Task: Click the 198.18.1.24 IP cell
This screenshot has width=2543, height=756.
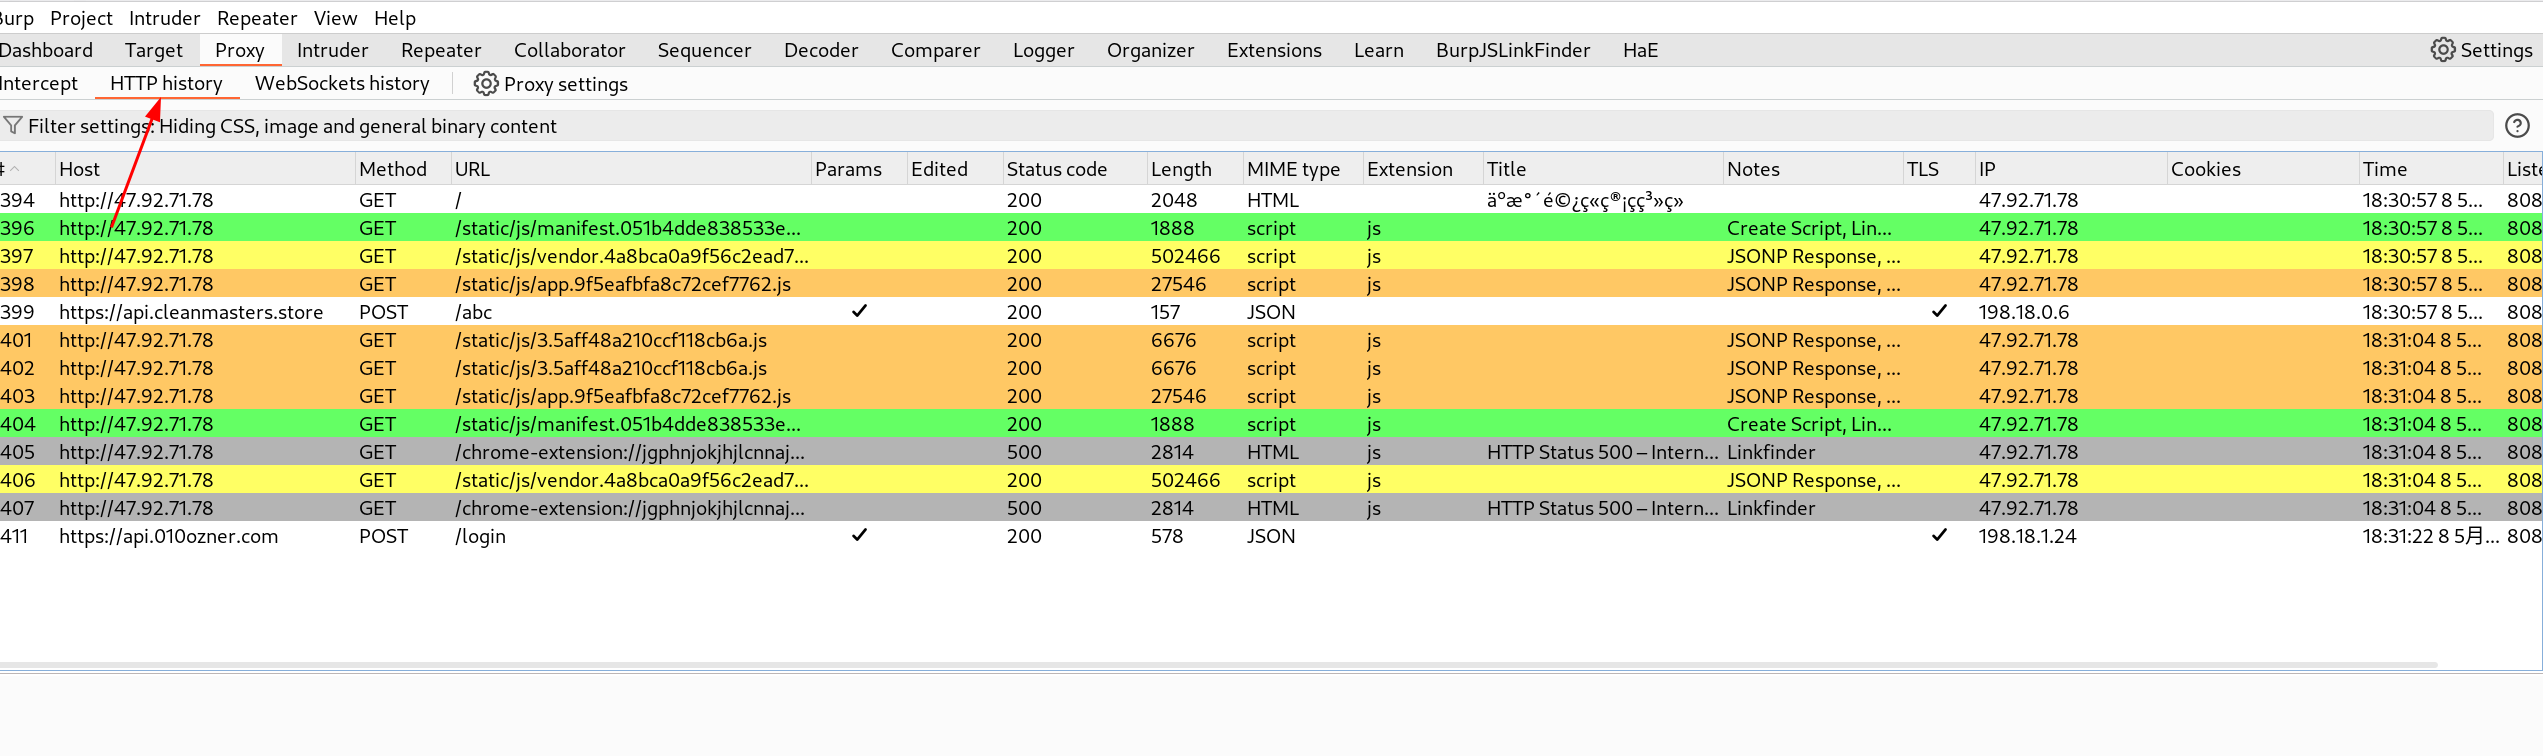Action: coord(2070,536)
